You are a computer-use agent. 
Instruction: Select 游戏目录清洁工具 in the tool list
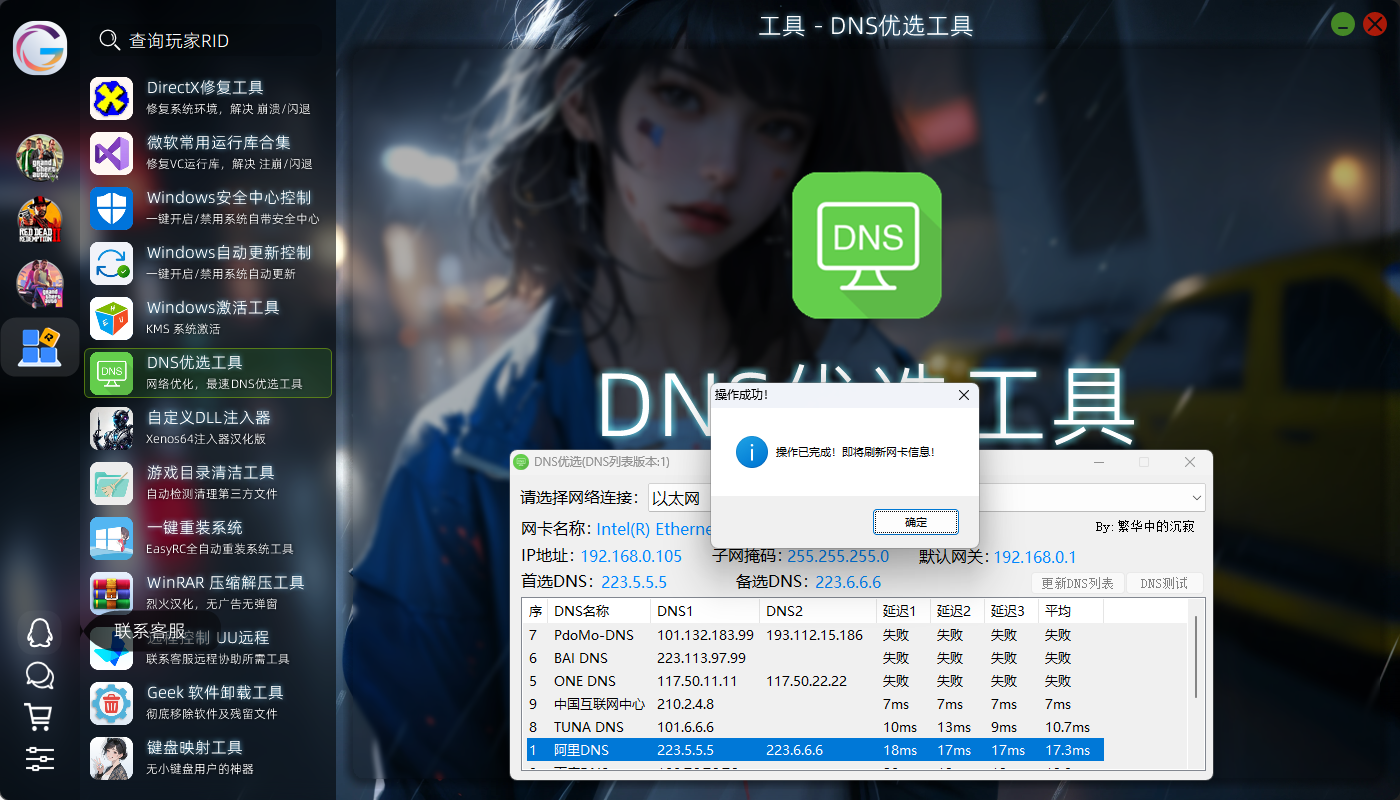[208, 483]
